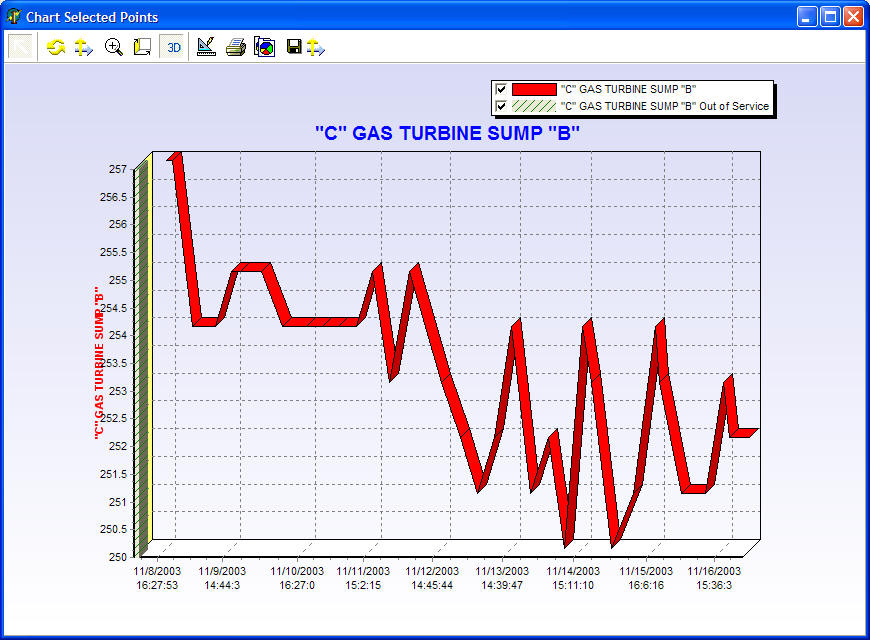This screenshot has width=870, height=640.
Task: Click the Out of Service legend label
Action: click(x=664, y=106)
